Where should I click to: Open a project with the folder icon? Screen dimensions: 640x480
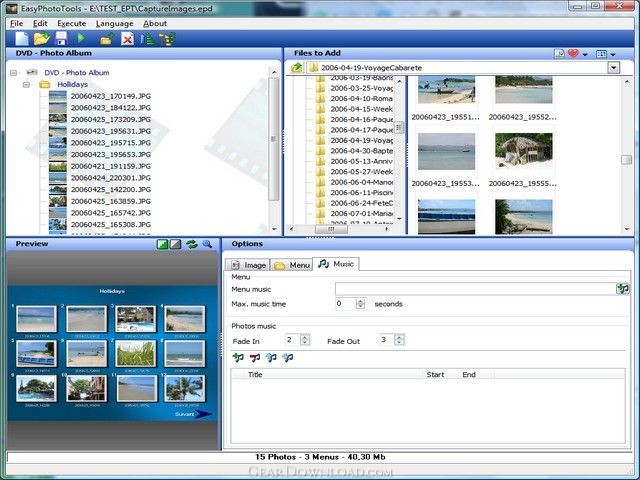pos(42,39)
